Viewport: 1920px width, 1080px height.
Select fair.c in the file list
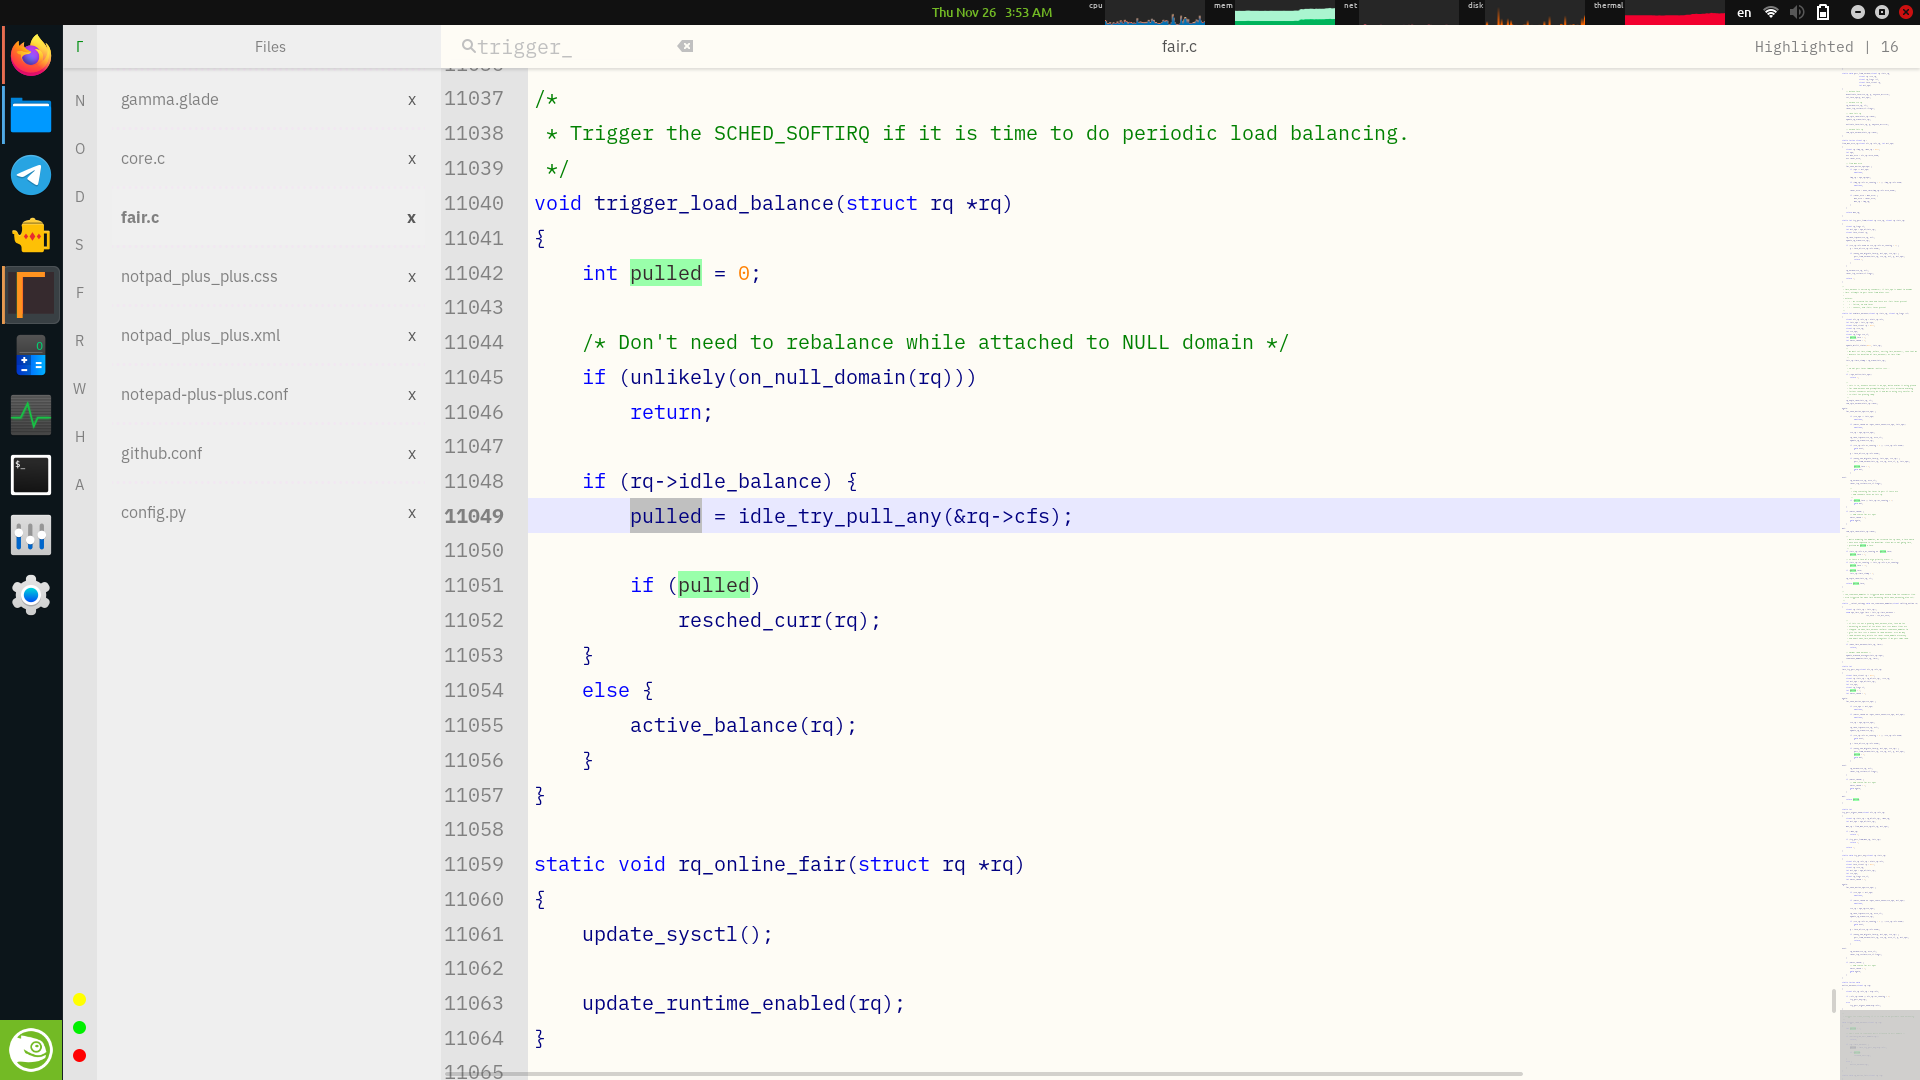click(140, 217)
